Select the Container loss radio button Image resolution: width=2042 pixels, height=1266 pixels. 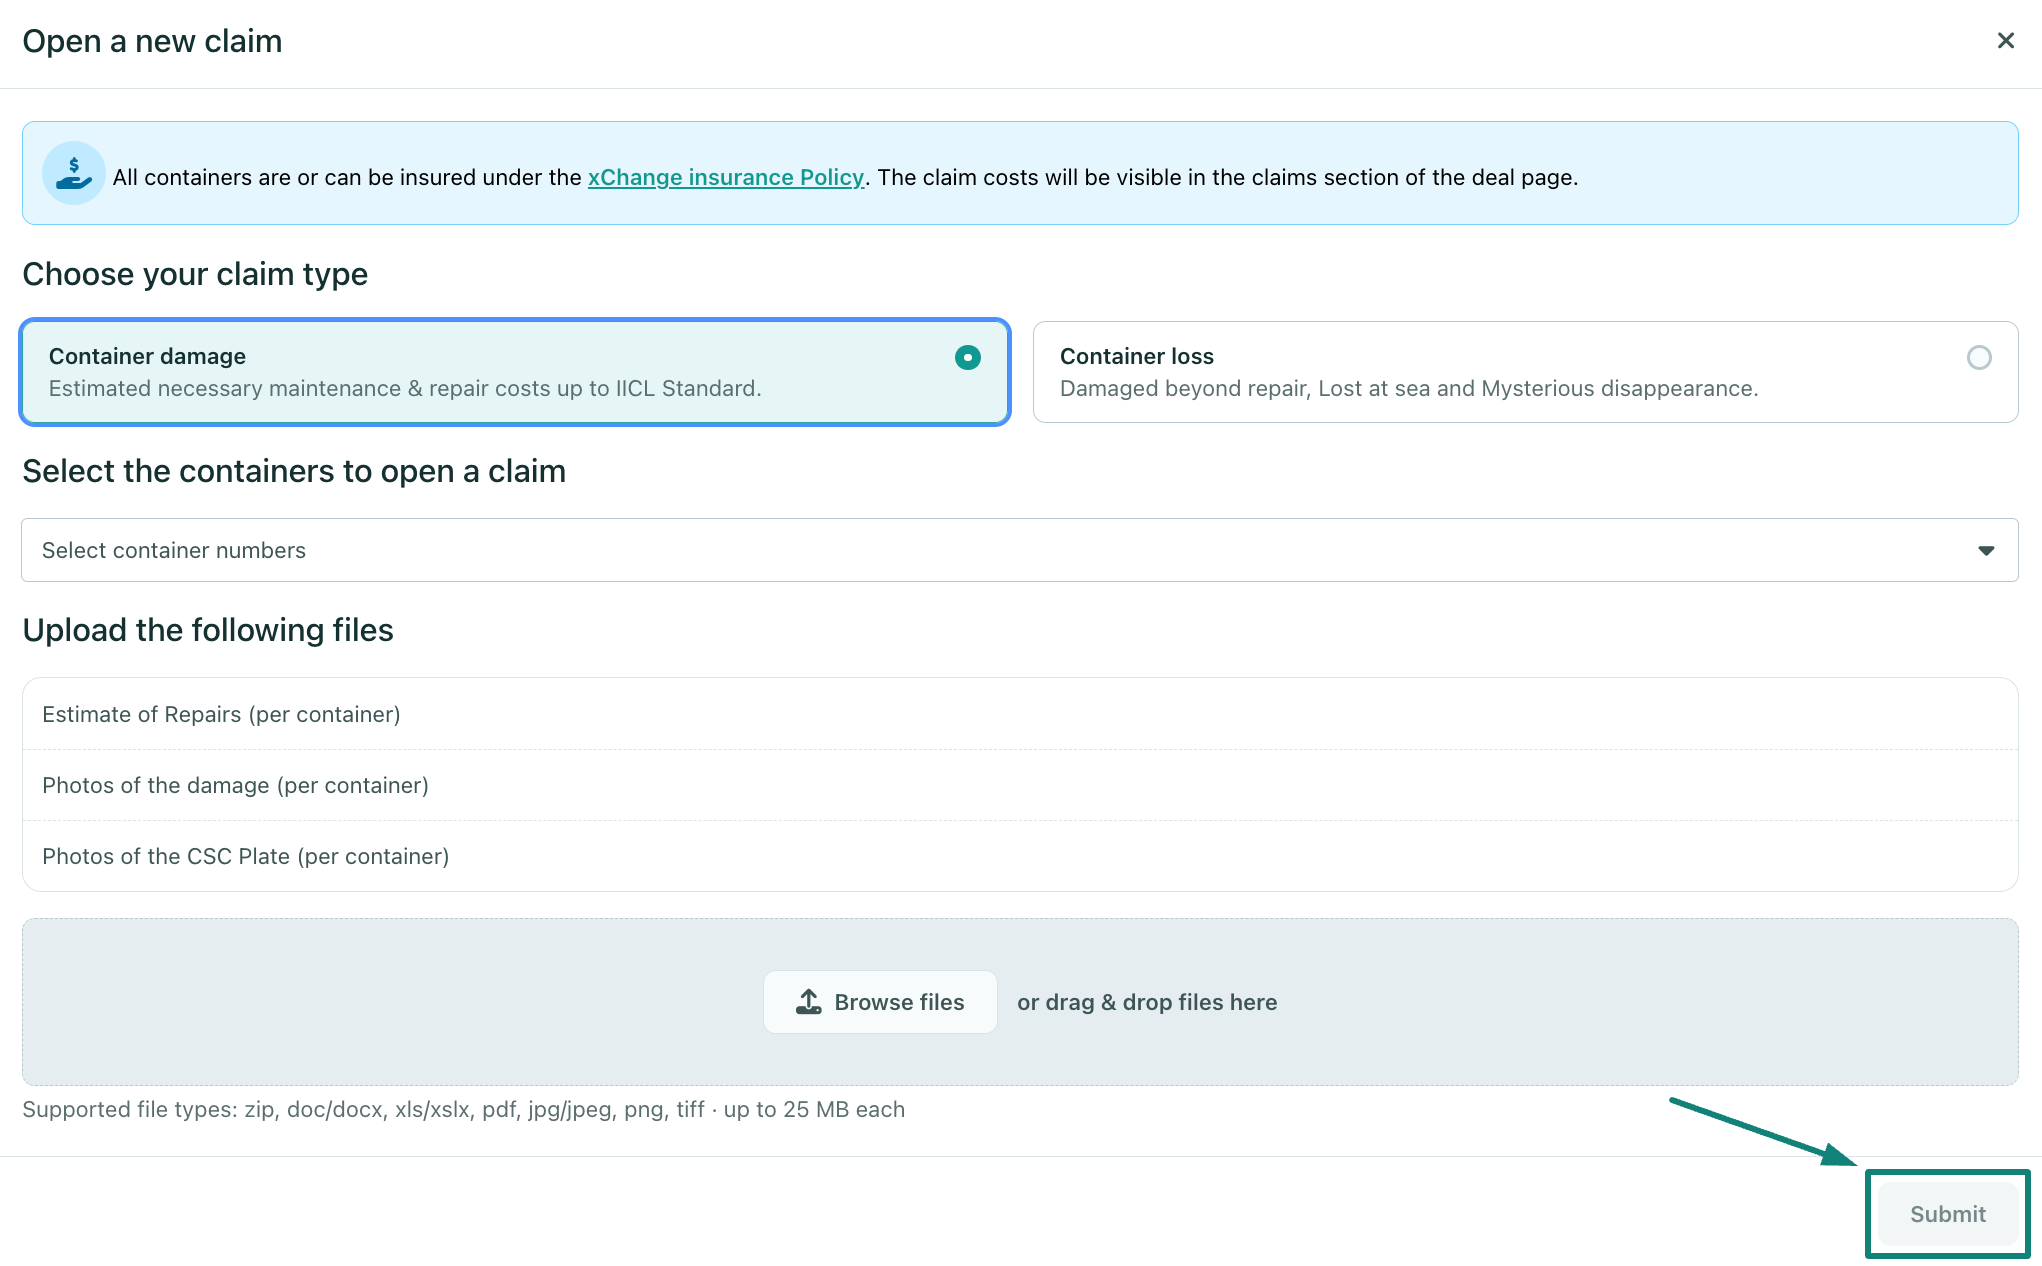click(x=1978, y=357)
